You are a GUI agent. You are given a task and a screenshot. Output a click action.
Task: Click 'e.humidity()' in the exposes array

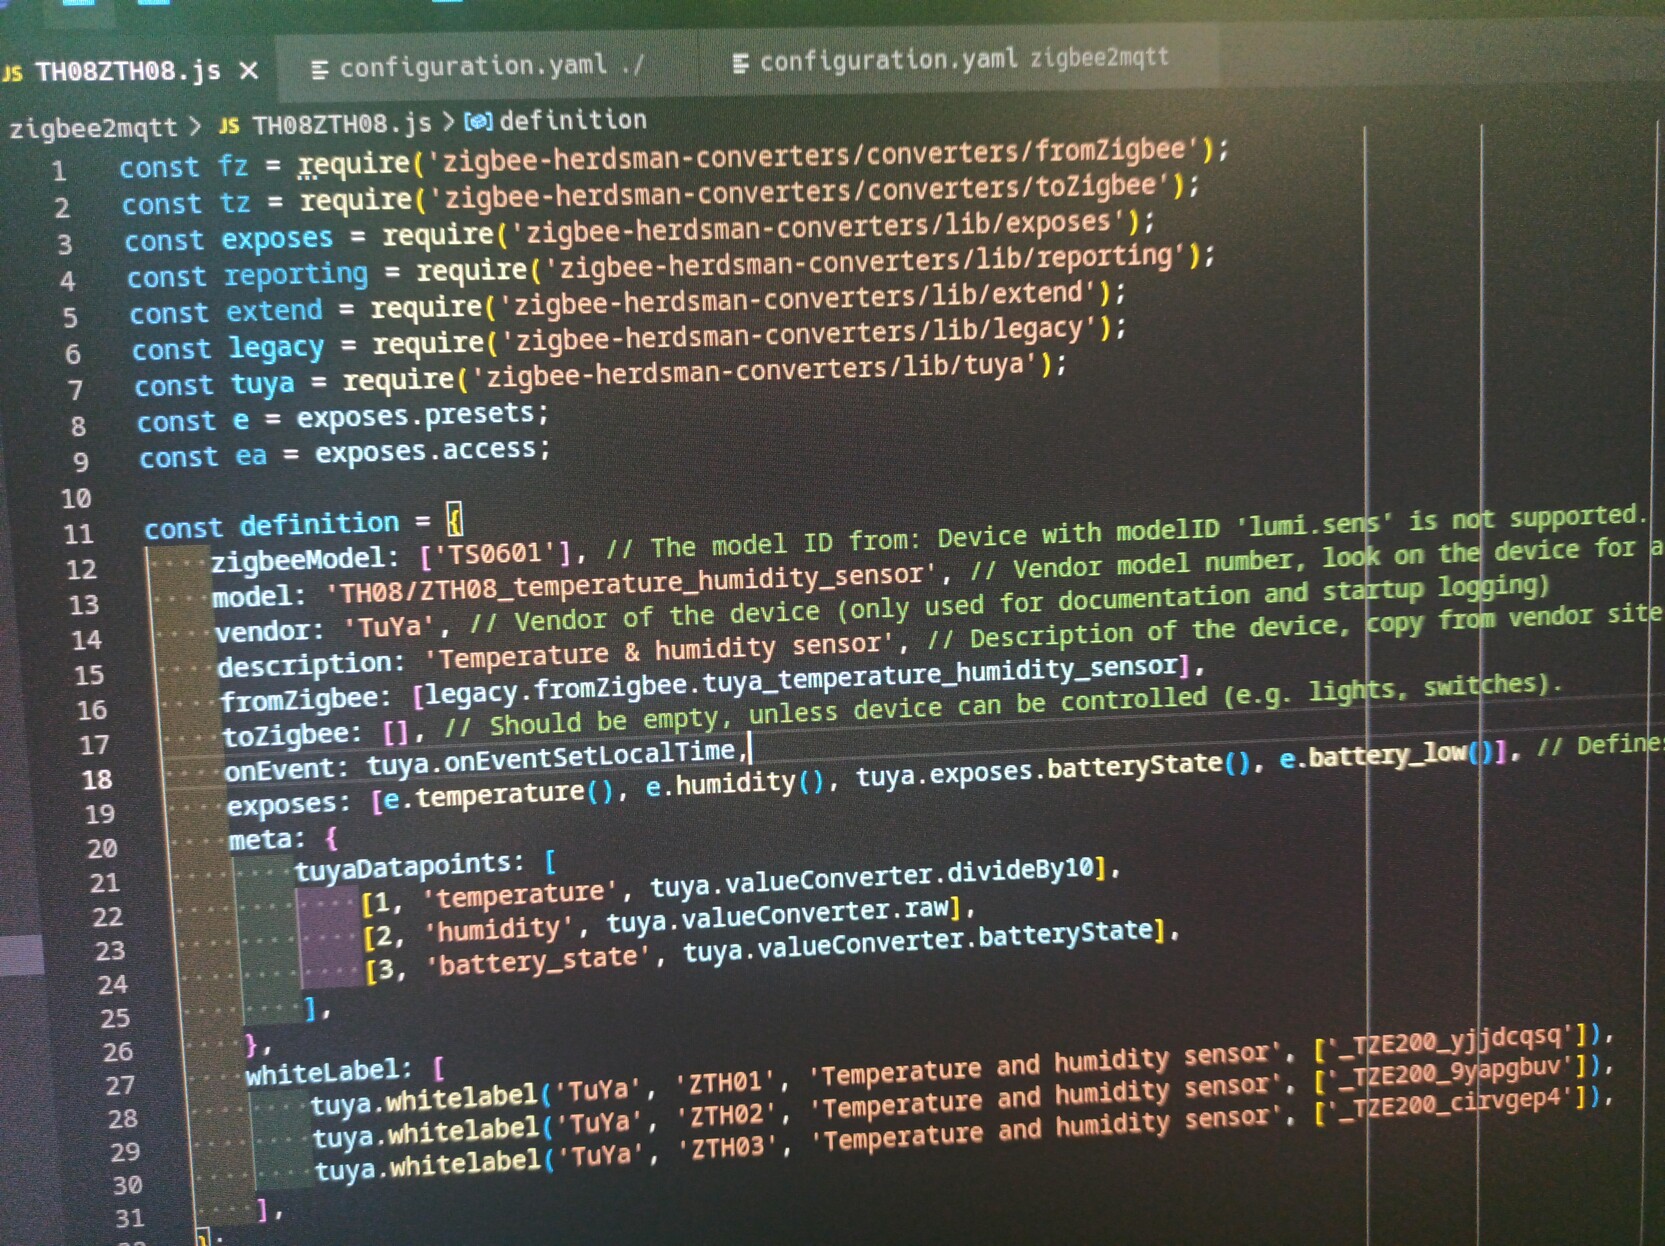pyautogui.click(x=736, y=785)
